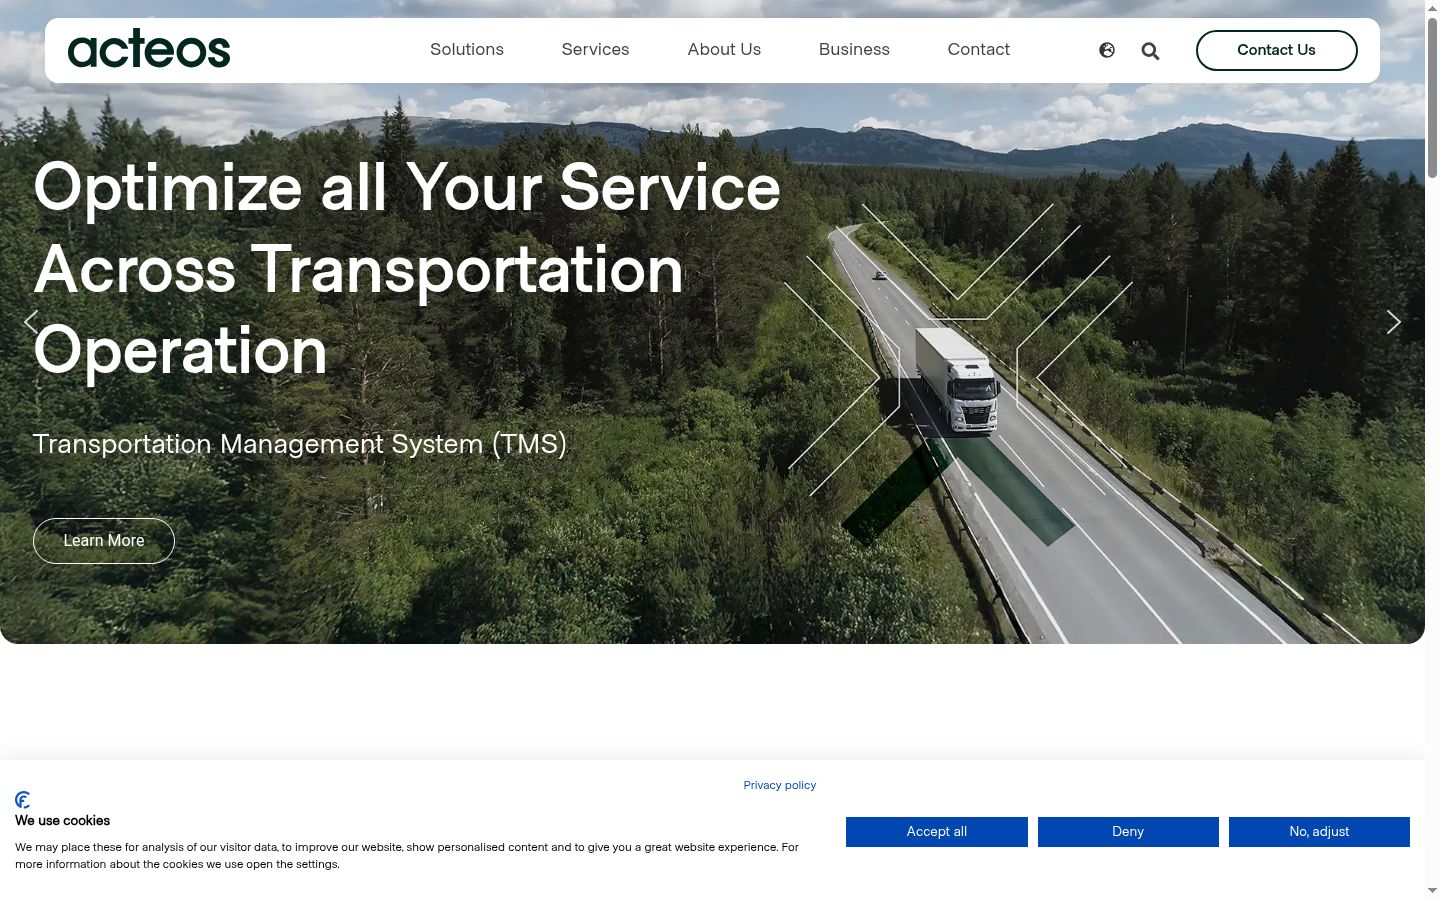Click the cookie banner logo icon
The height and width of the screenshot is (900, 1440).
tap(23, 800)
